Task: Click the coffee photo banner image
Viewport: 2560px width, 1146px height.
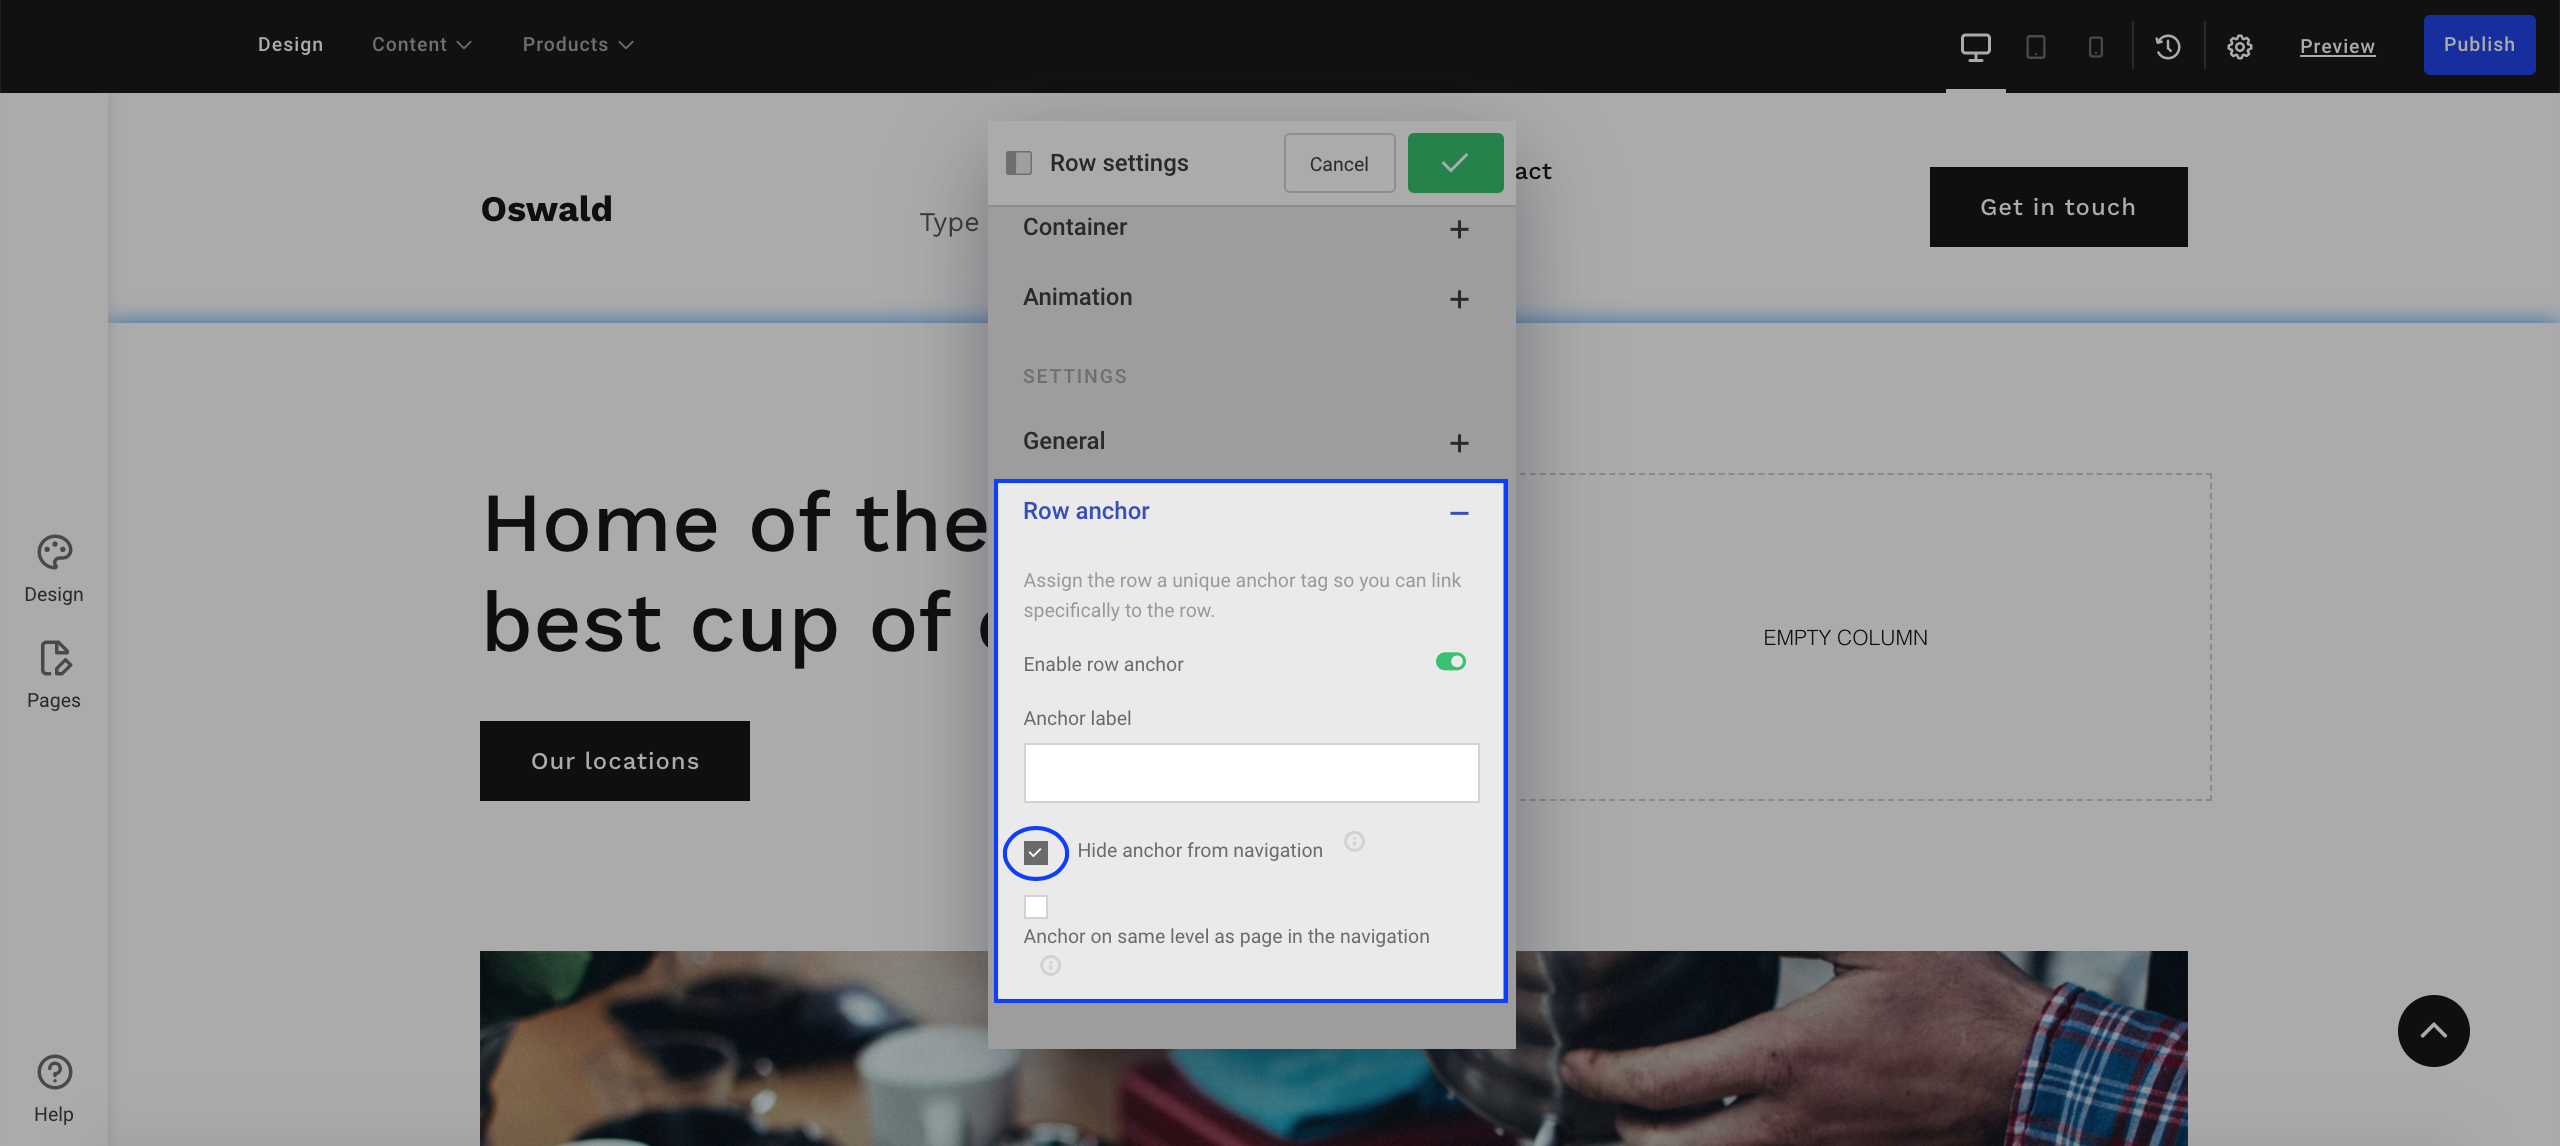Action: tap(1333, 1048)
